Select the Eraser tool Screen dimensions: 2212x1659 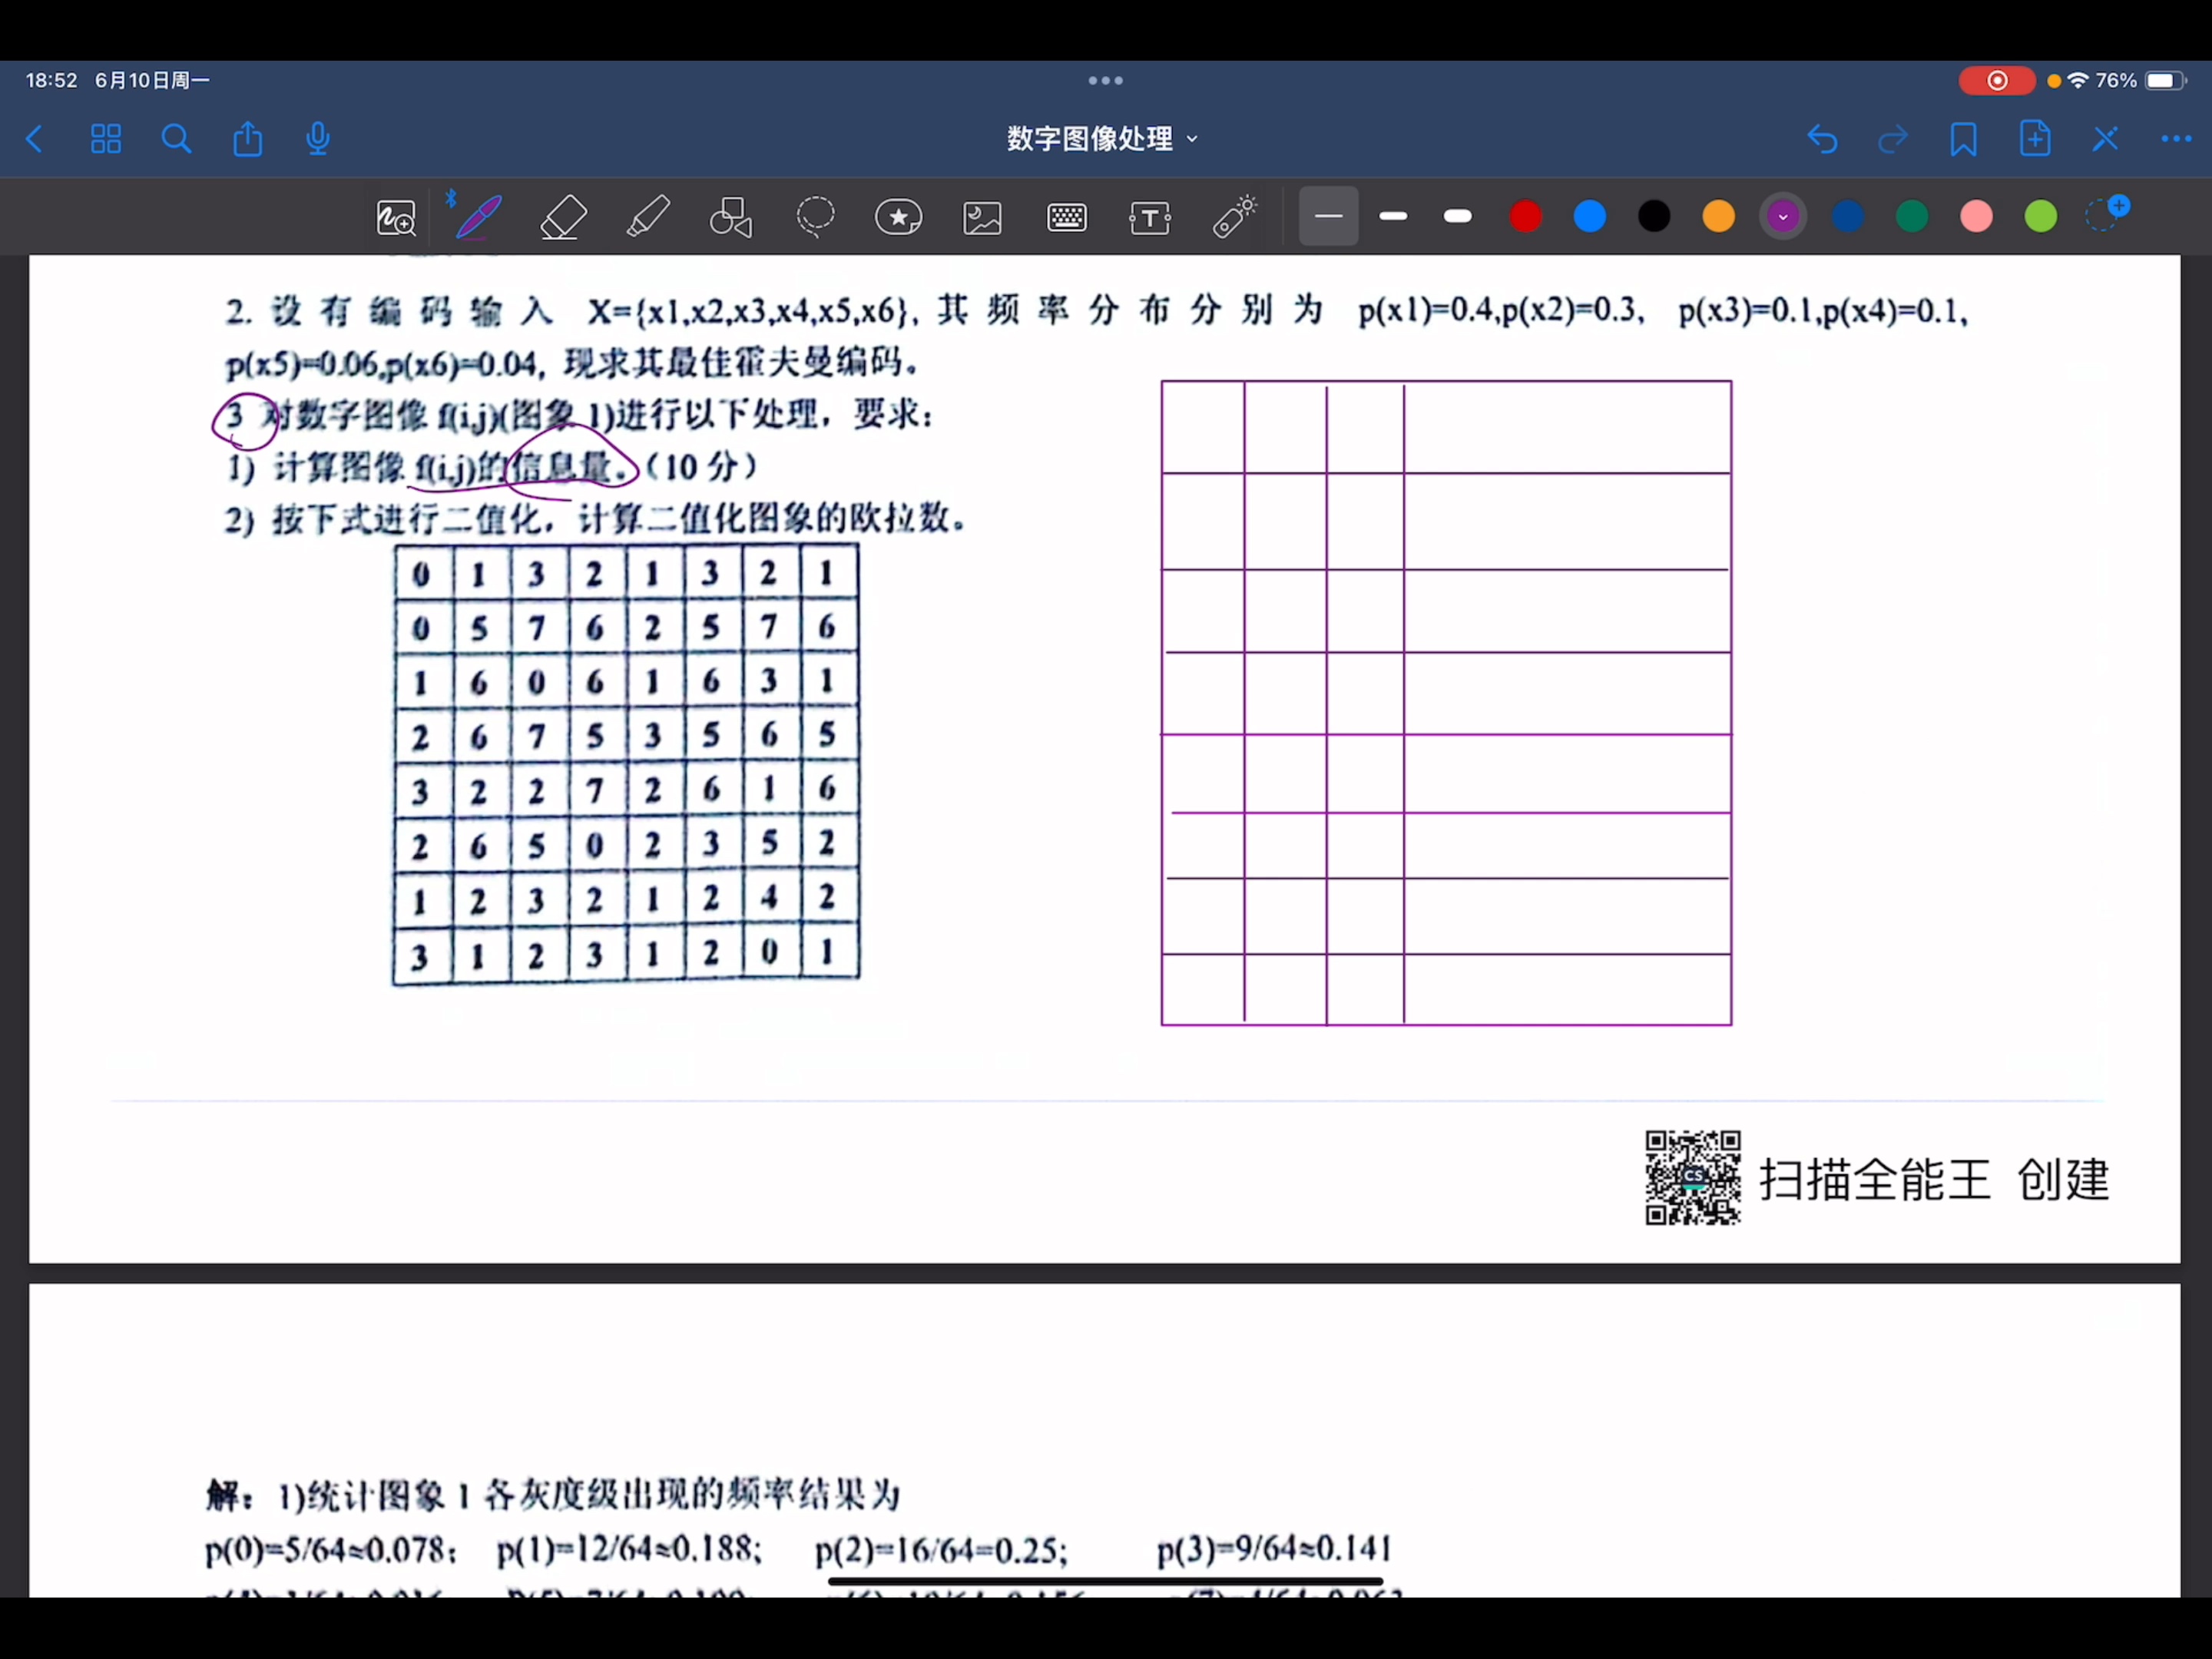coord(563,217)
